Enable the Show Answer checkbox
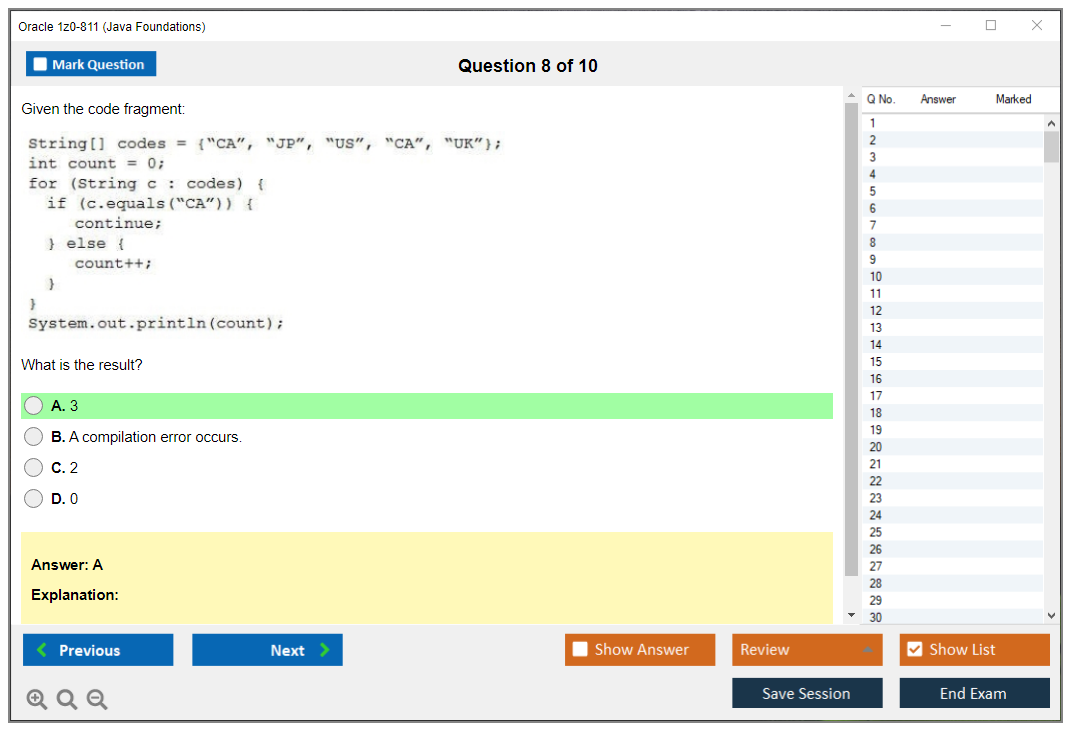Image resolution: width=1075 pixels, height=735 pixels. click(x=580, y=649)
